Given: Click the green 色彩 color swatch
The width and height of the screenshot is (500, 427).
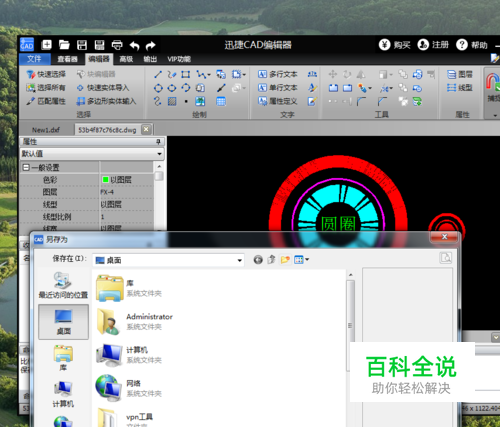Looking at the screenshot, I should (x=105, y=180).
